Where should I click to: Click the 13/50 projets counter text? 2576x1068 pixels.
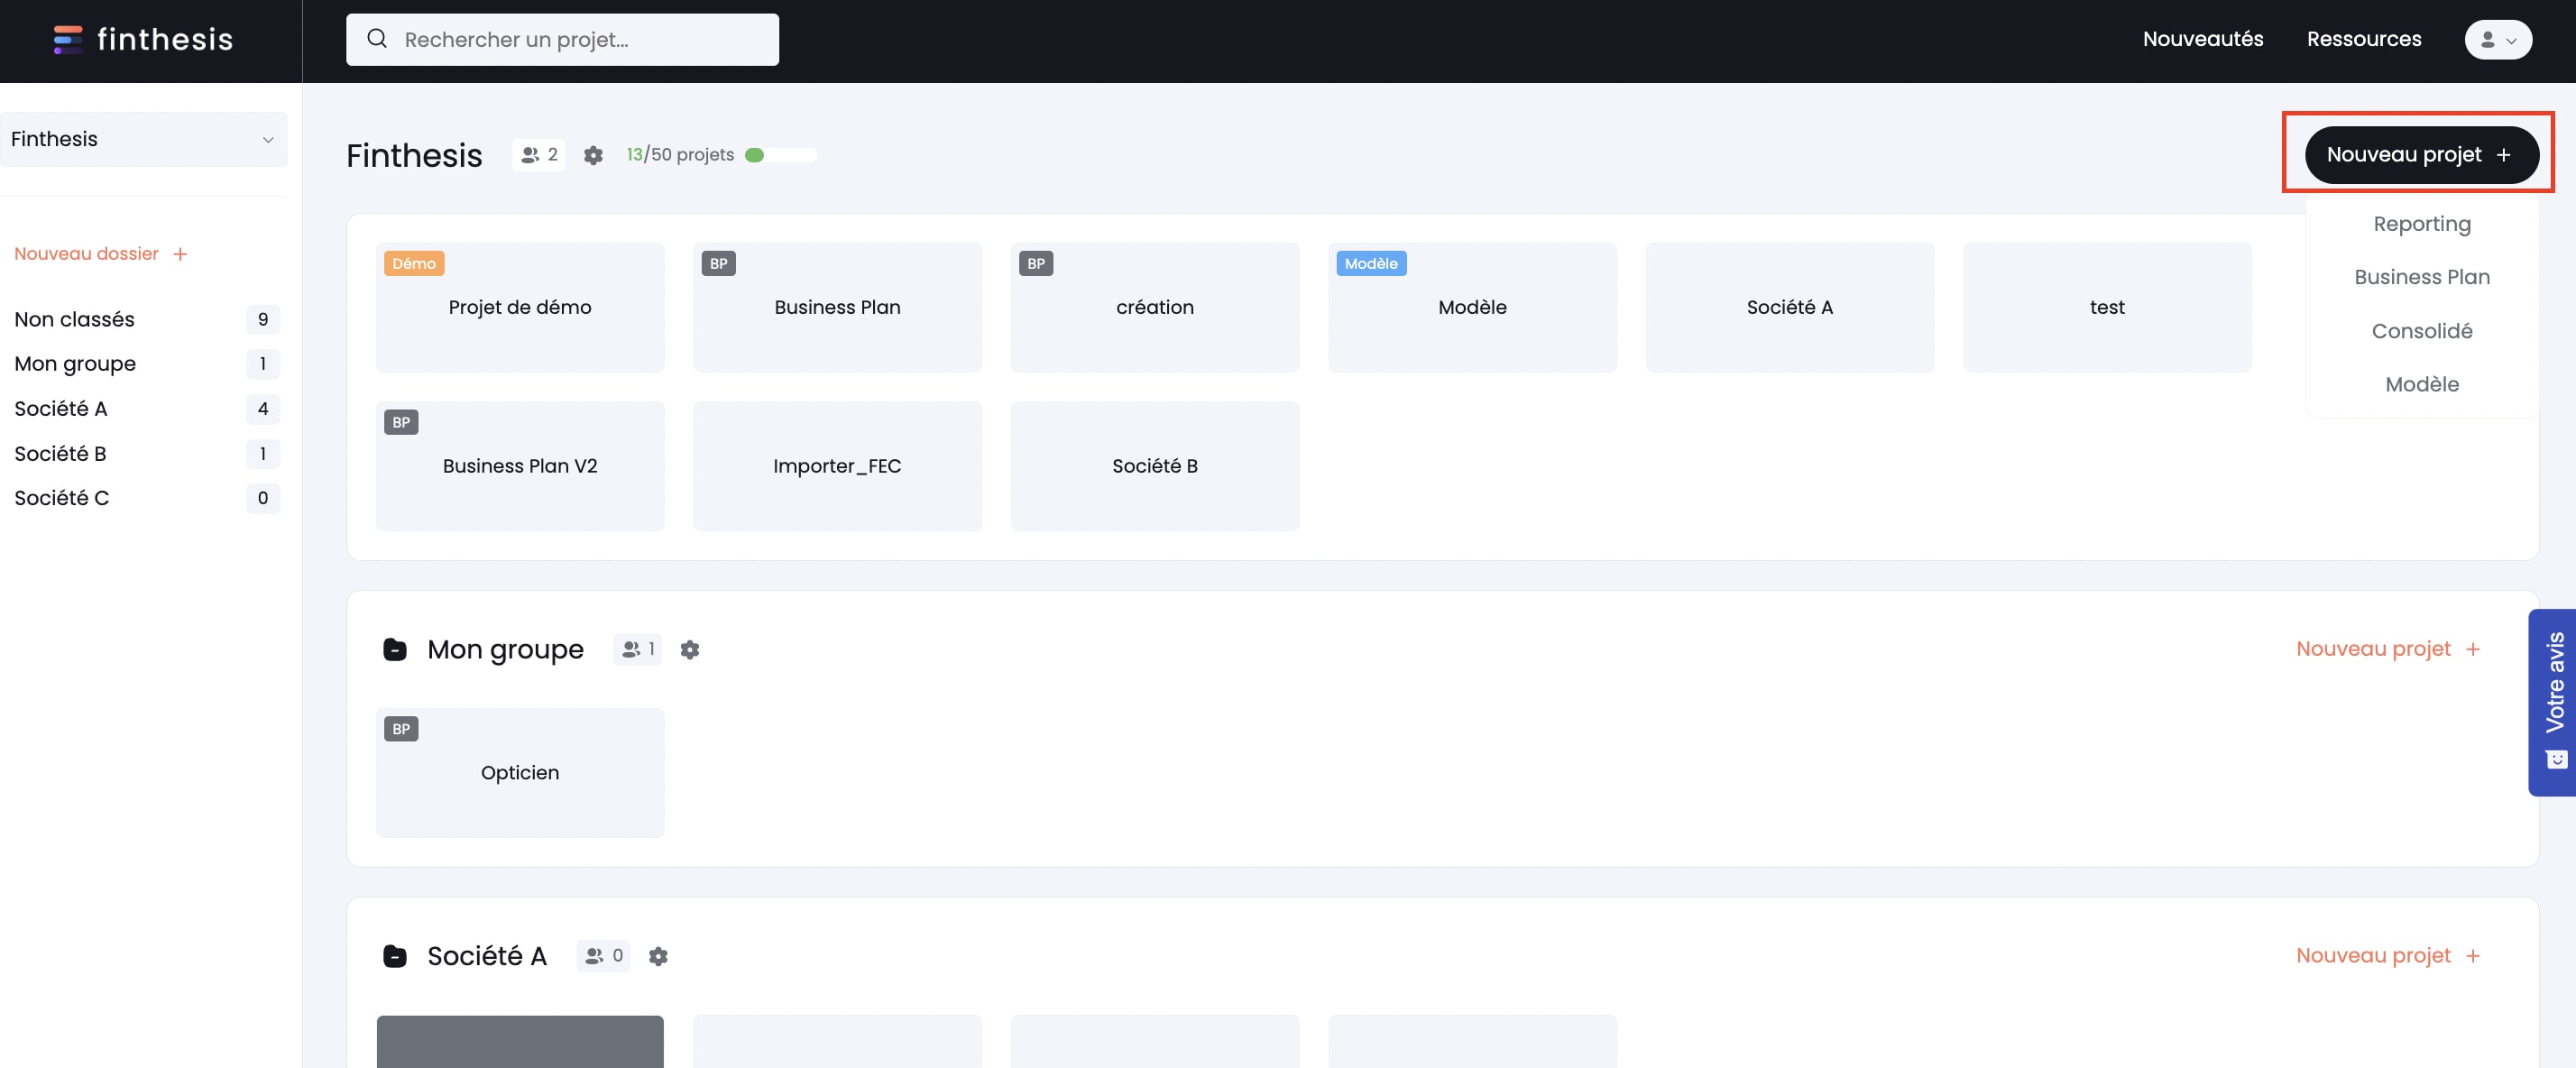click(680, 155)
